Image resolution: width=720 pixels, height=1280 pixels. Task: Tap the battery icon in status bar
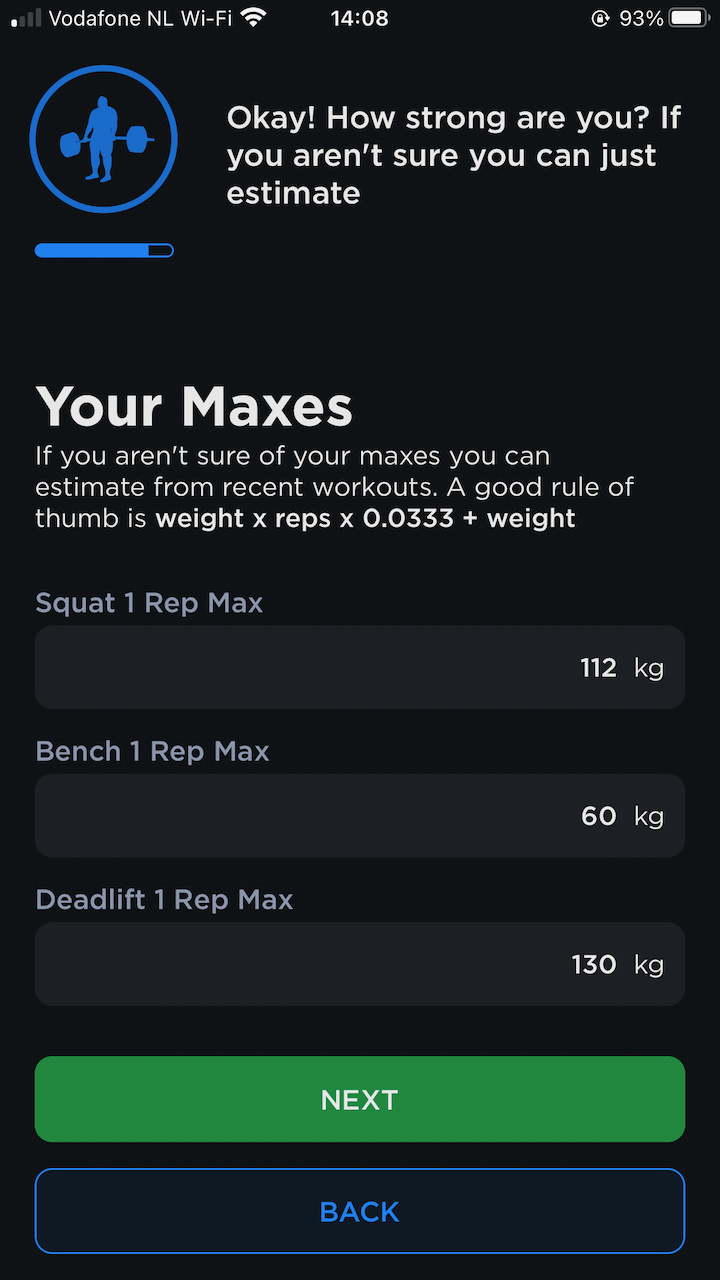(690, 18)
